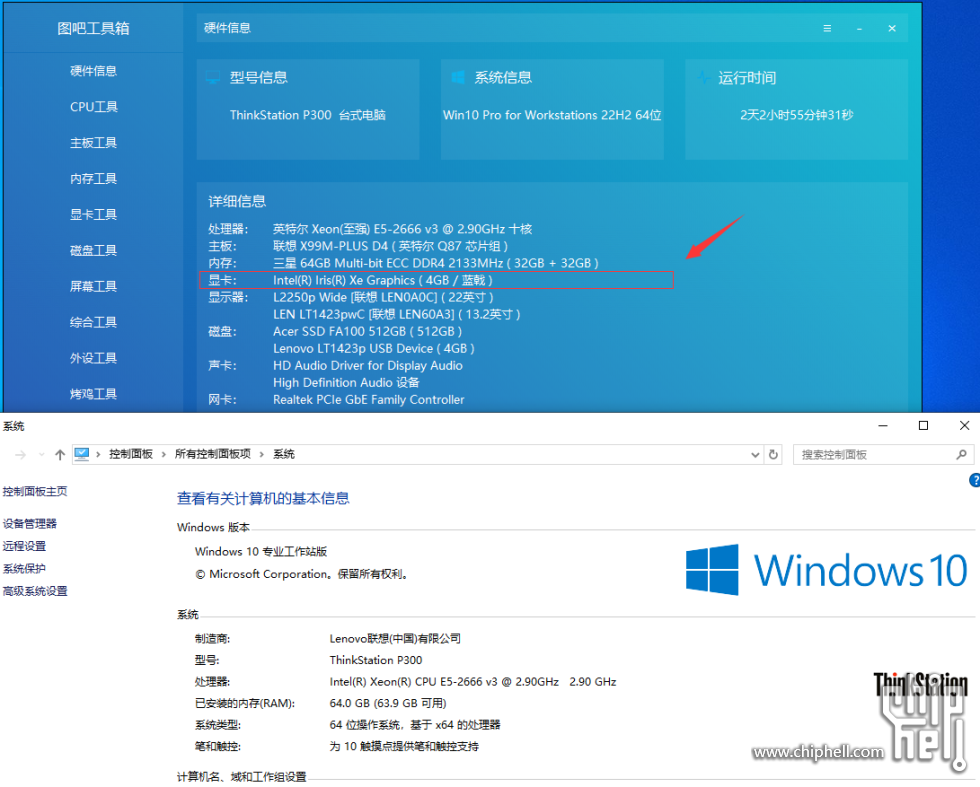The width and height of the screenshot is (980, 787).
Task: Minimize the 系统 window
Action: [x=882, y=426]
